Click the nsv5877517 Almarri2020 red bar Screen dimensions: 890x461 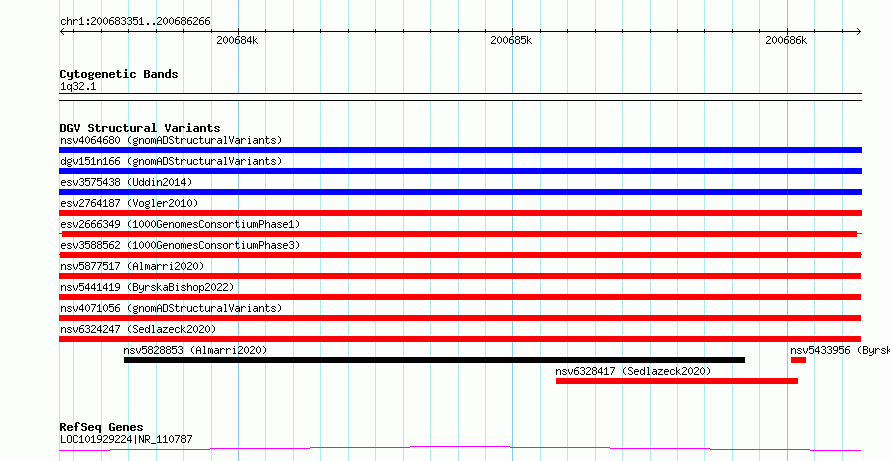click(x=460, y=276)
